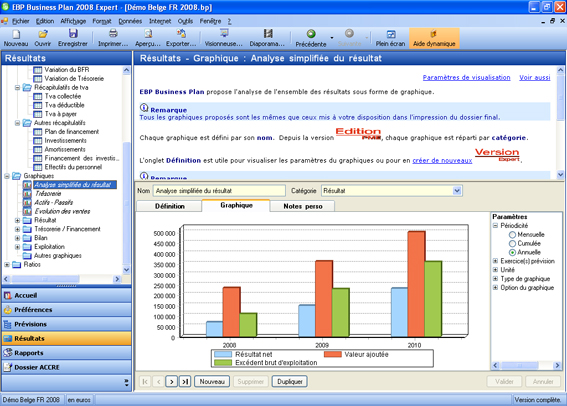Select the Cumulée periodicity option
The image size is (567, 406).
coord(512,244)
